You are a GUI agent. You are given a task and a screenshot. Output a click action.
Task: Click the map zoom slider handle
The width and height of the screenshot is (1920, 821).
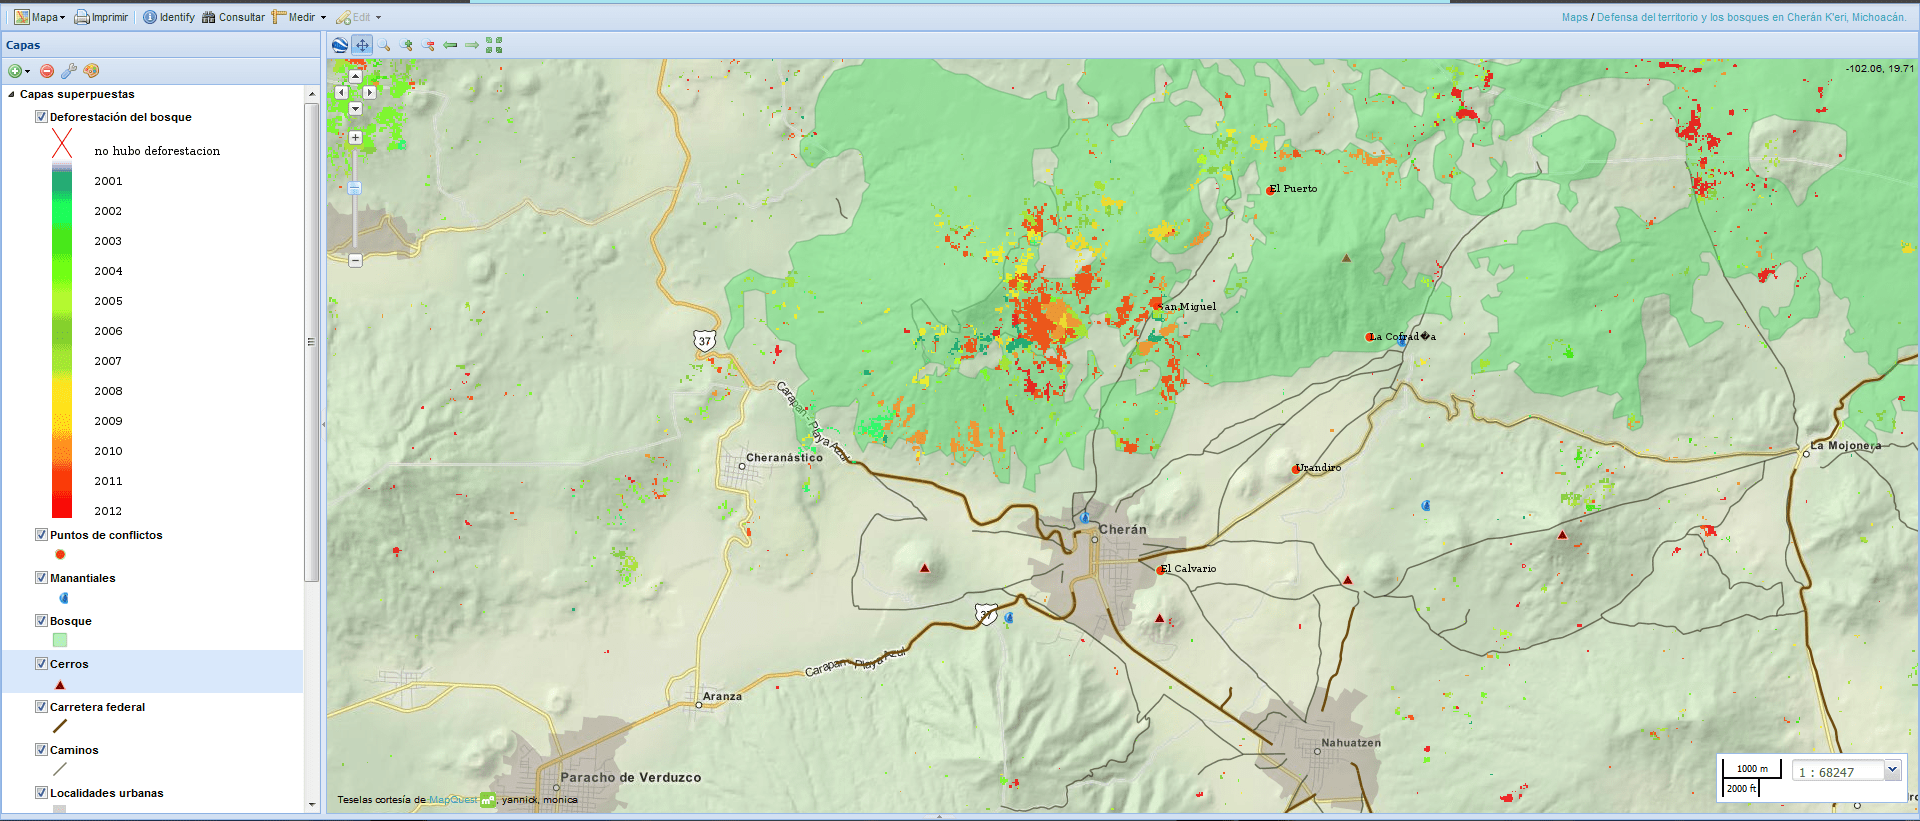click(x=355, y=188)
